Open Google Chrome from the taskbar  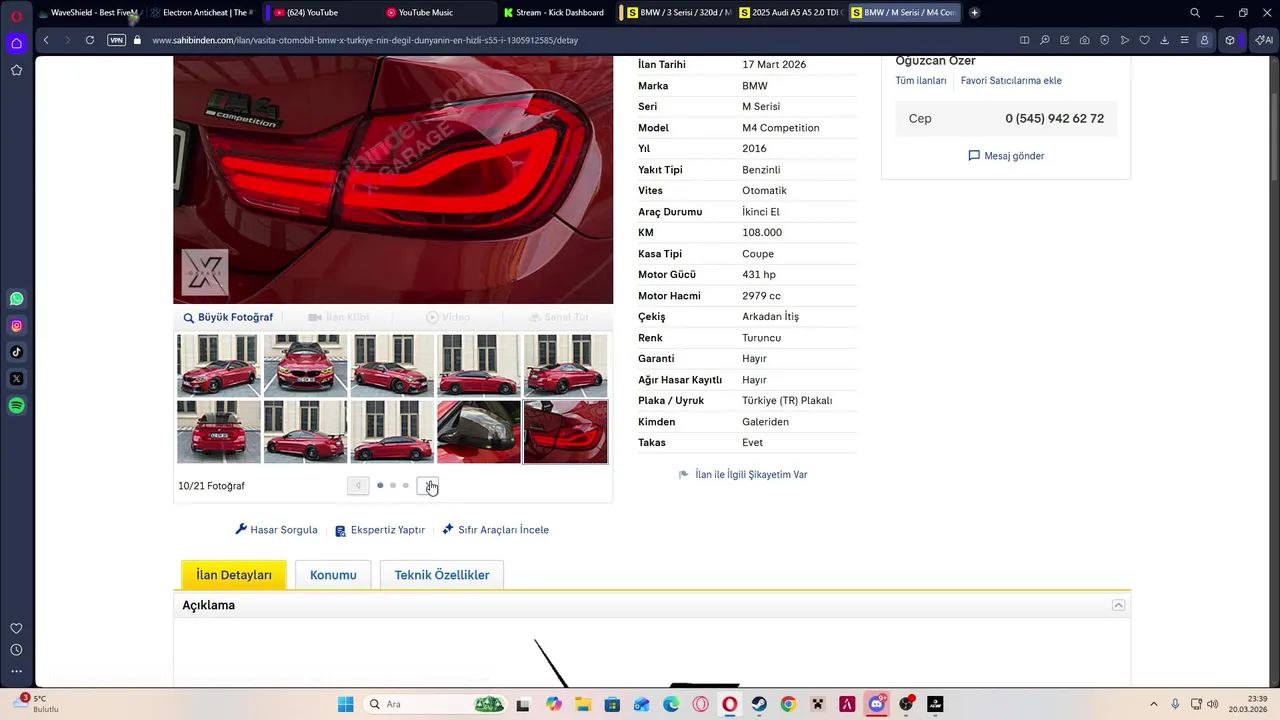pyautogui.click(x=788, y=704)
